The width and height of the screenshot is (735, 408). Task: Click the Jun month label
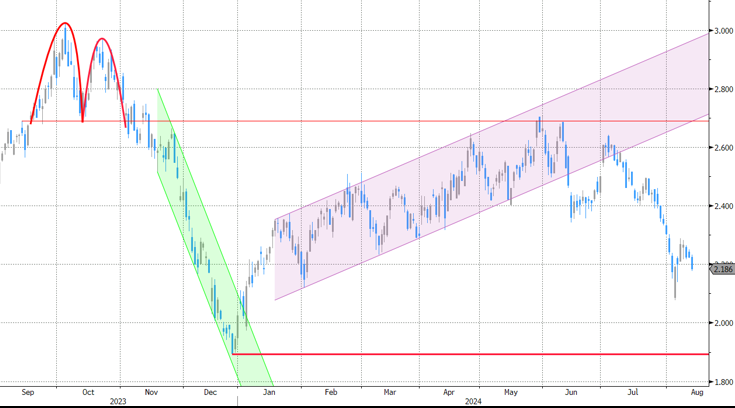point(571,392)
